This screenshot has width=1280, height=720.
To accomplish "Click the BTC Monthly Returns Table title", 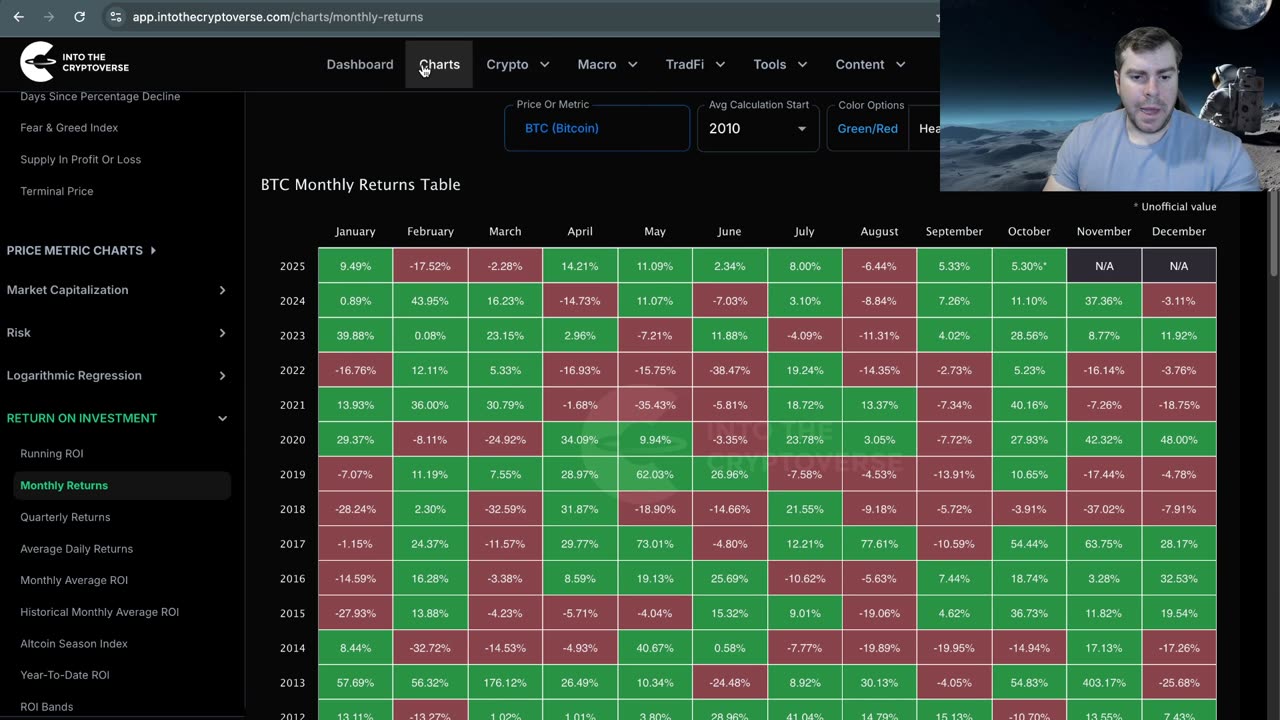I will coord(360,185).
